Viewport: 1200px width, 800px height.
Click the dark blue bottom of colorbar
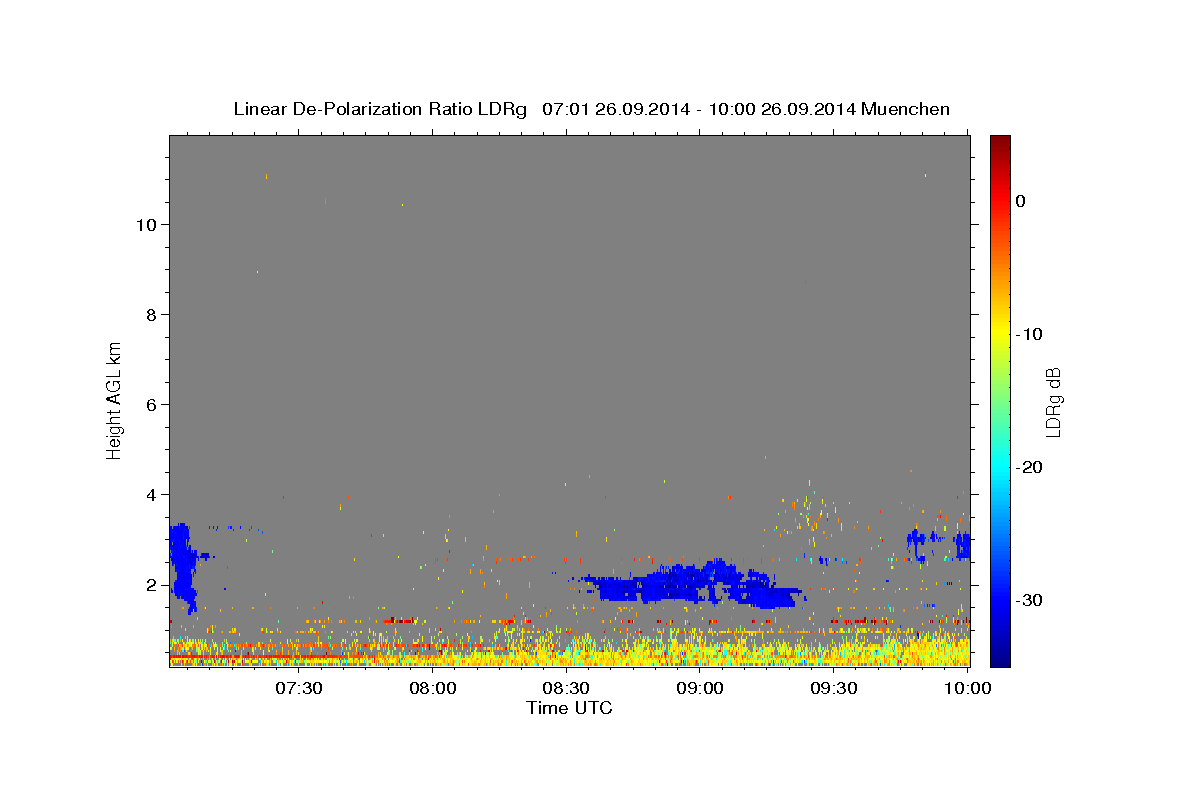coord(1000,658)
